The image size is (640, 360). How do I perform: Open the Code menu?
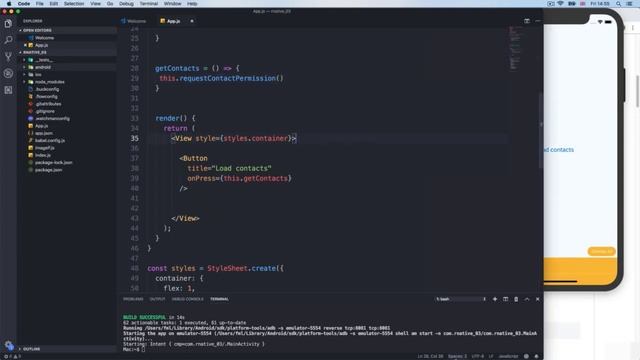24,4
